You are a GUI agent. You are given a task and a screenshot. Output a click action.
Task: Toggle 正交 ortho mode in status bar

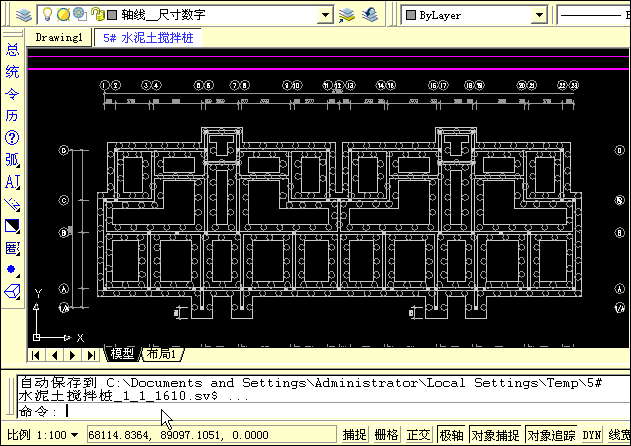[x=419, y=435]
